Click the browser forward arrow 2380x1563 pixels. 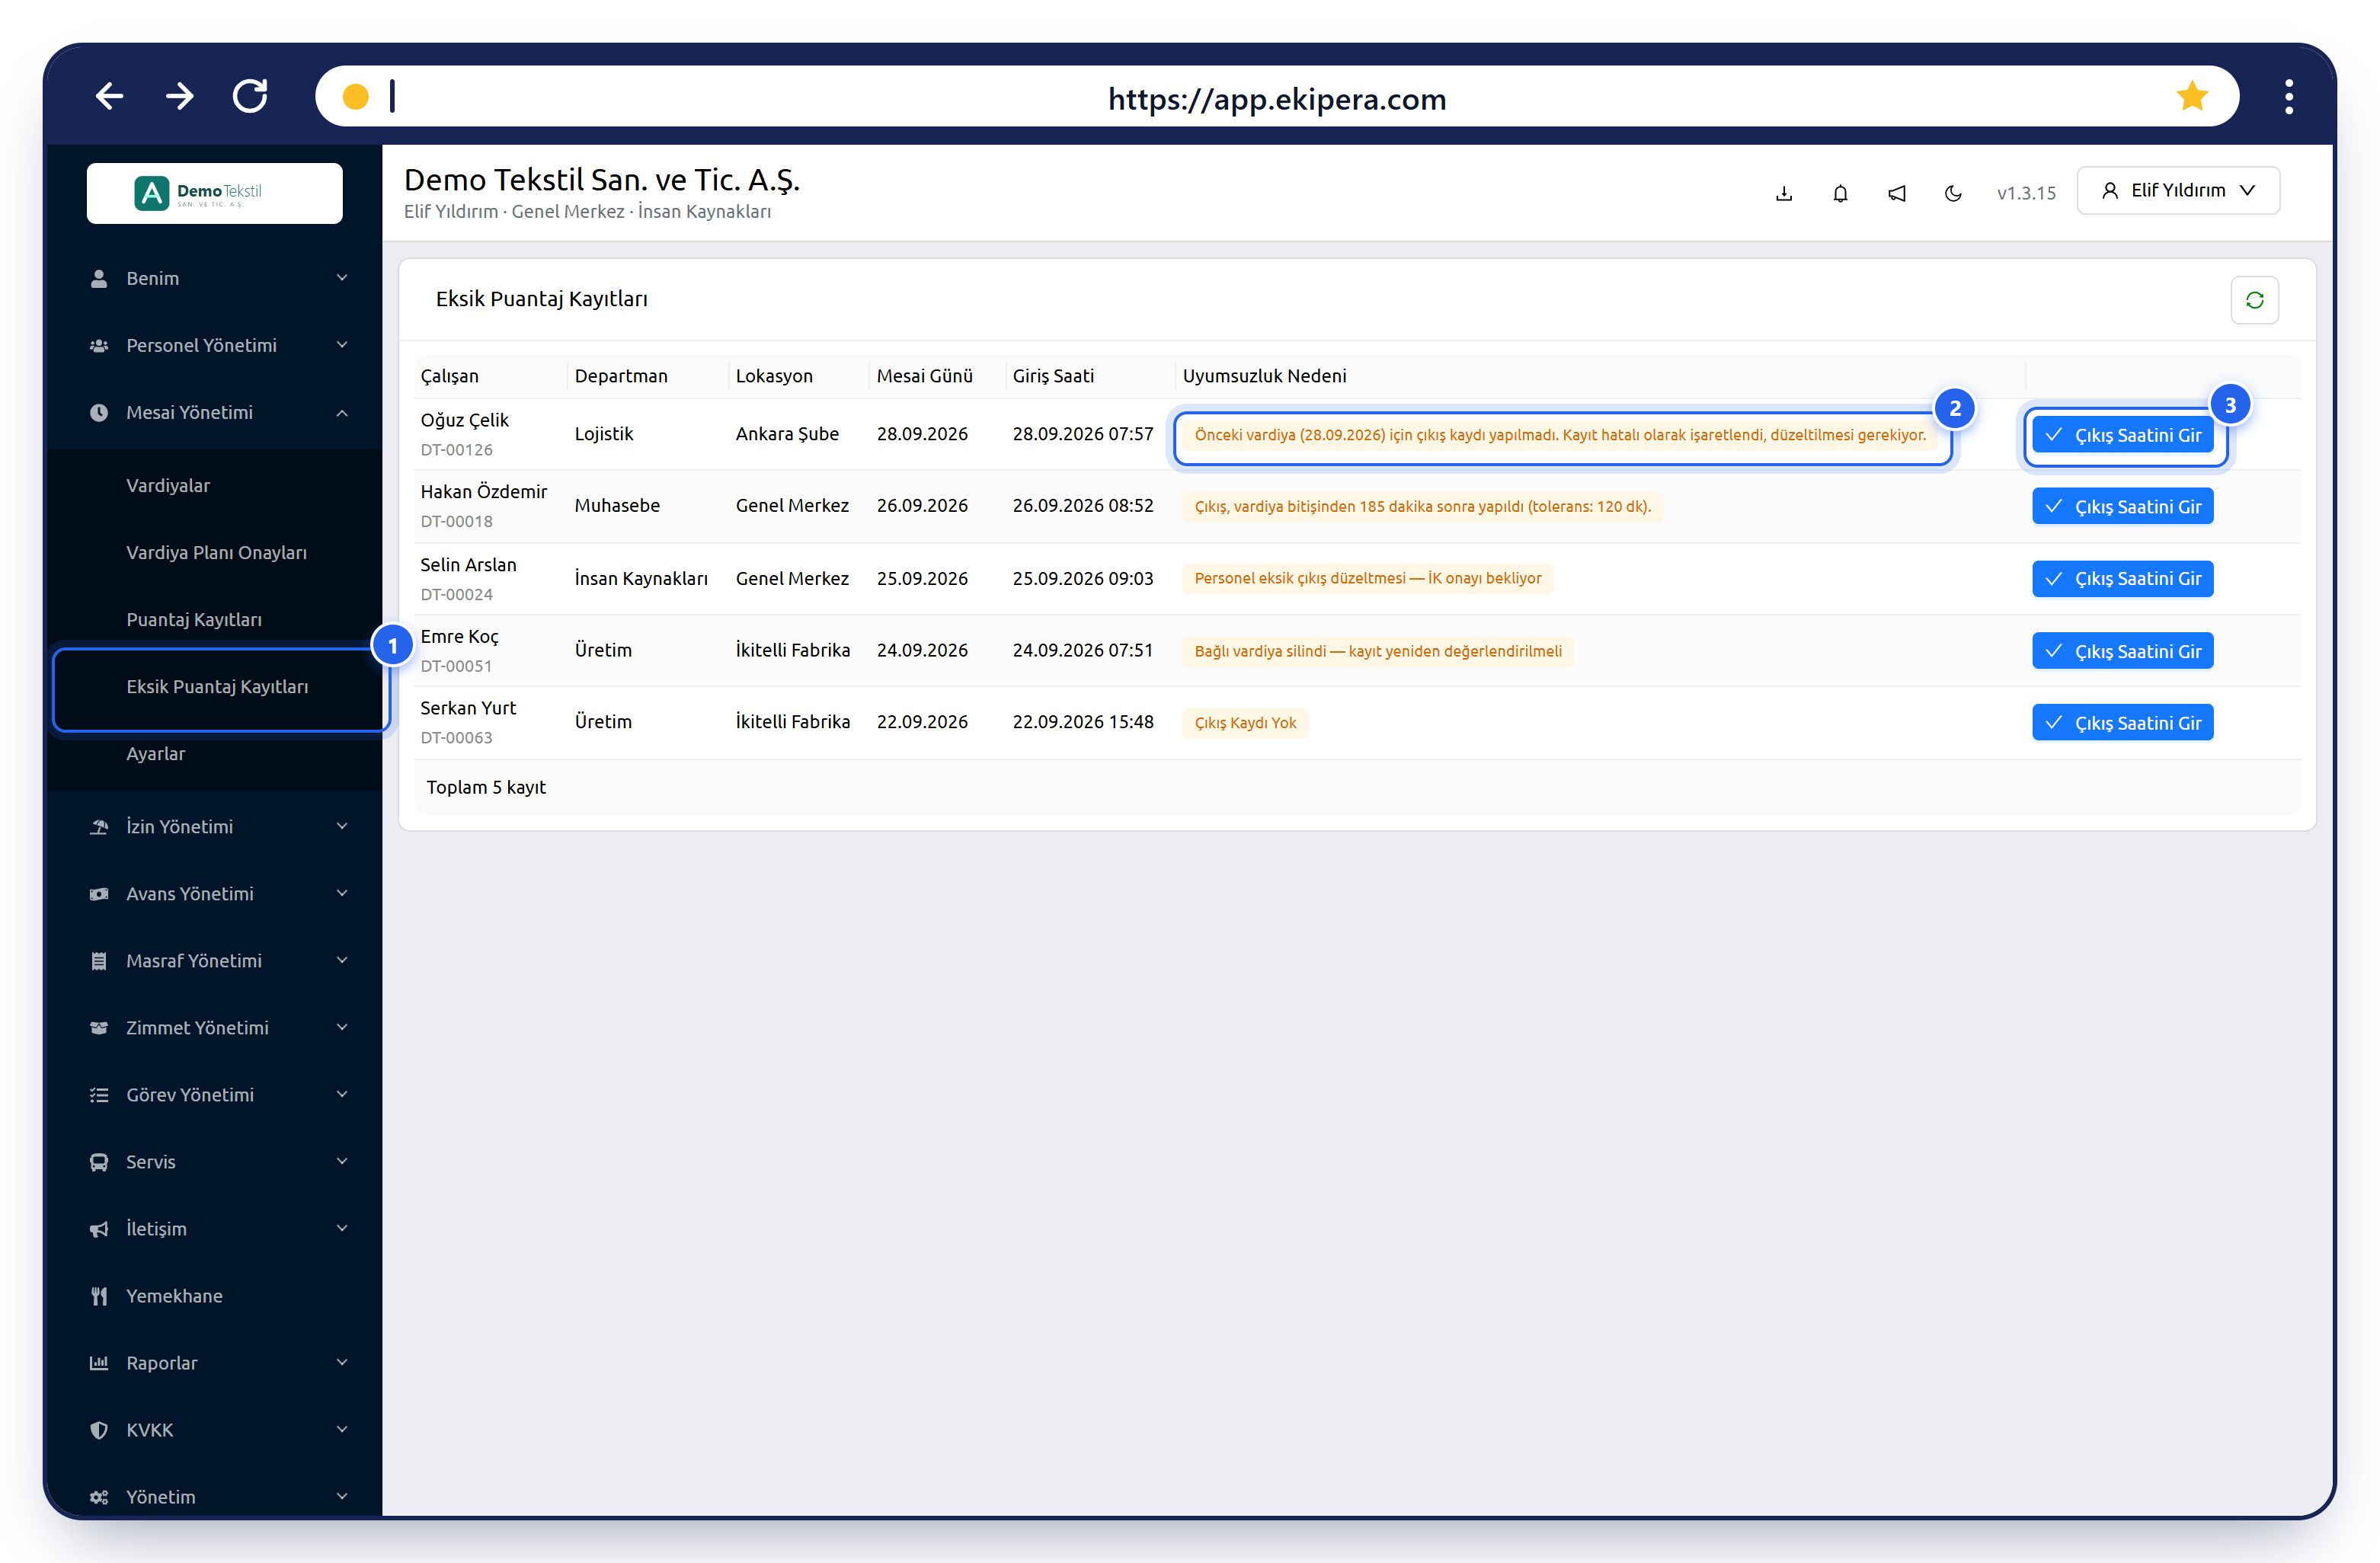[x=180, y=96]
